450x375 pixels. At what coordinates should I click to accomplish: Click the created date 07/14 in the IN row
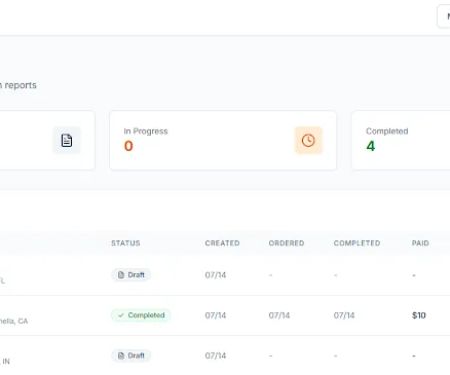(215, 356)
